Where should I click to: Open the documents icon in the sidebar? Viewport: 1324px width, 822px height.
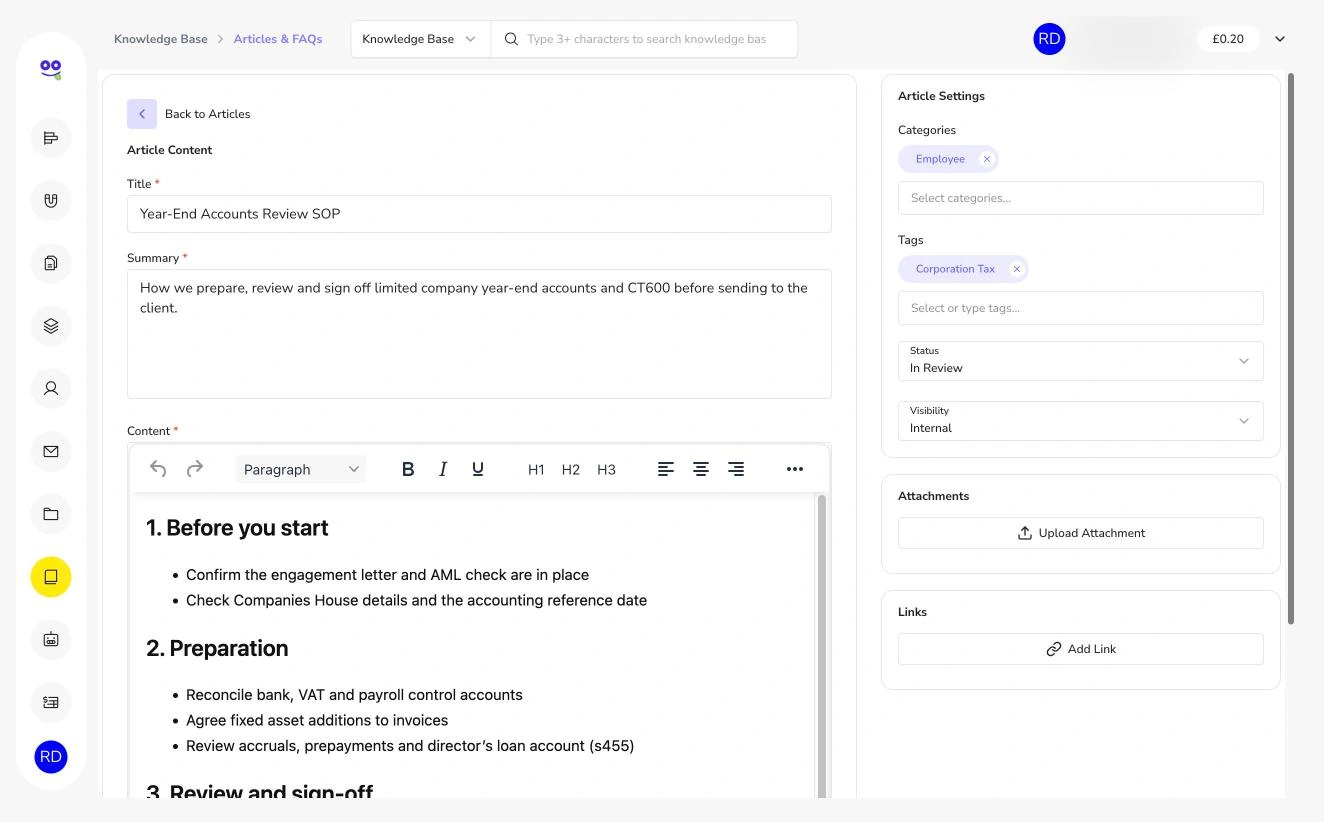[51, 263]
